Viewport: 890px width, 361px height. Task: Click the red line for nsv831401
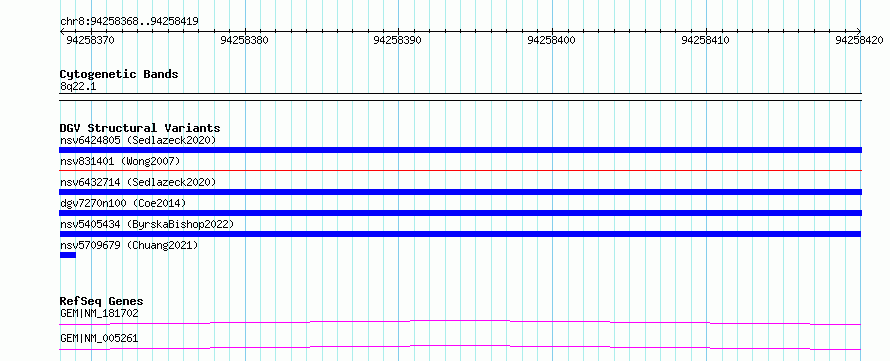(x=460, y=170)
